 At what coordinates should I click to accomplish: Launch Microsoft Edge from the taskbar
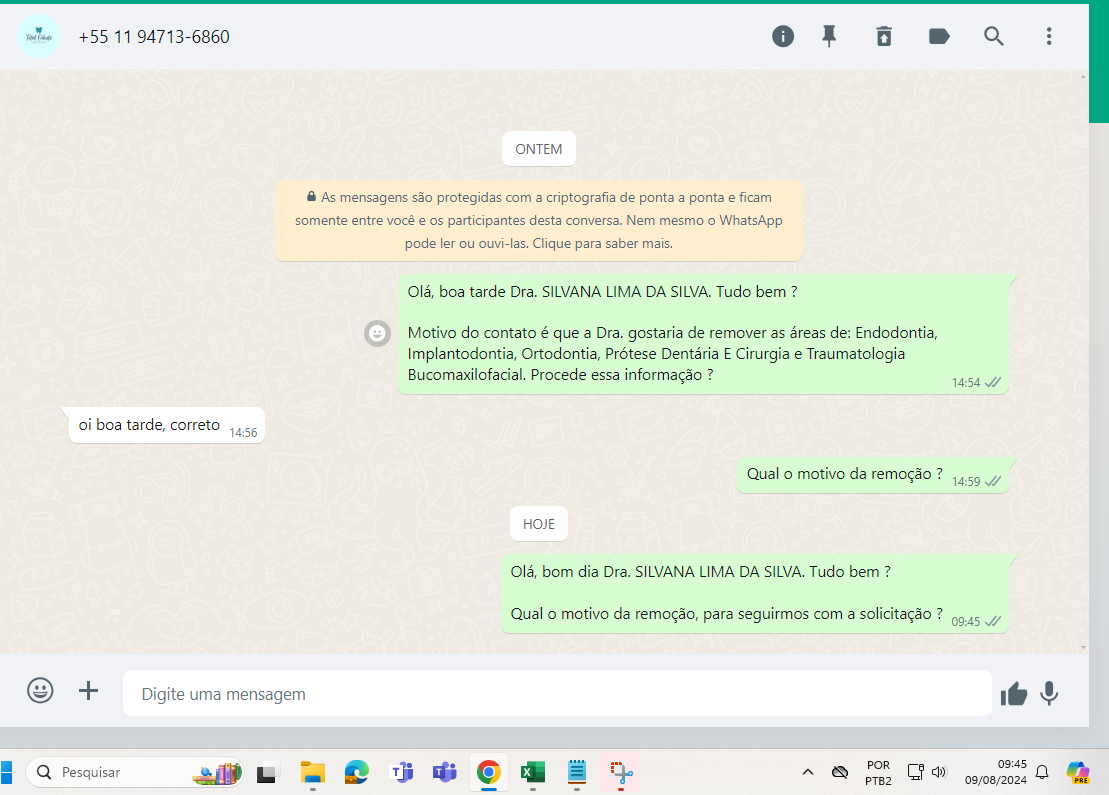356,772
